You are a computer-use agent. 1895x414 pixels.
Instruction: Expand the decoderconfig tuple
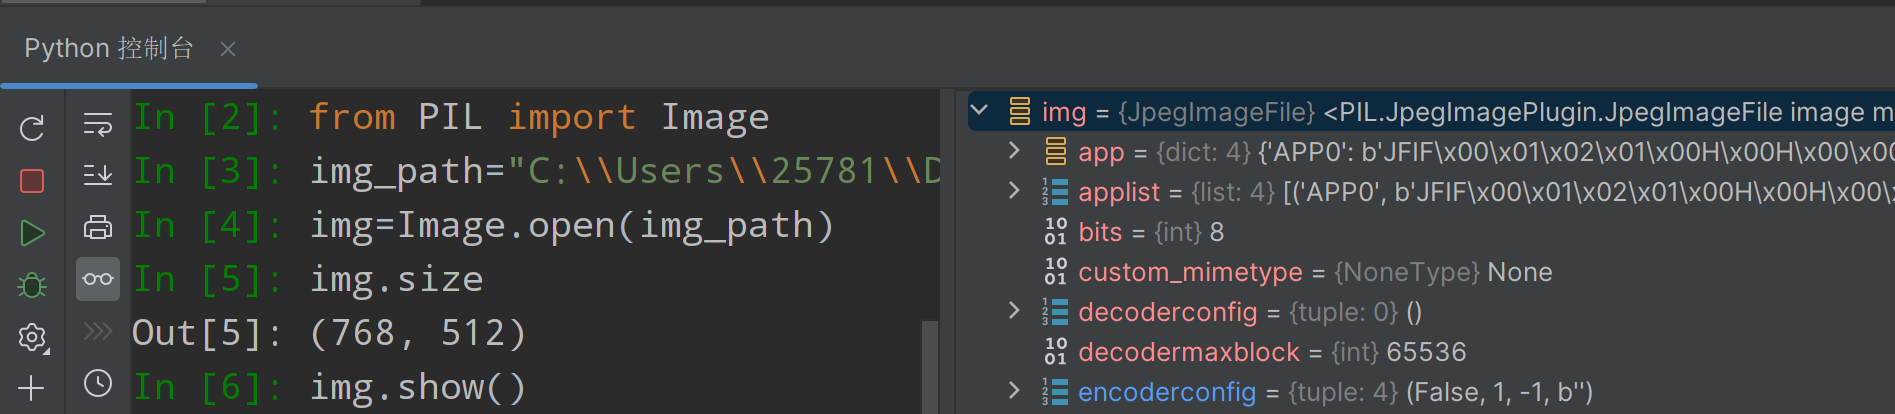pyautogui.click(x=1014, y=311)
